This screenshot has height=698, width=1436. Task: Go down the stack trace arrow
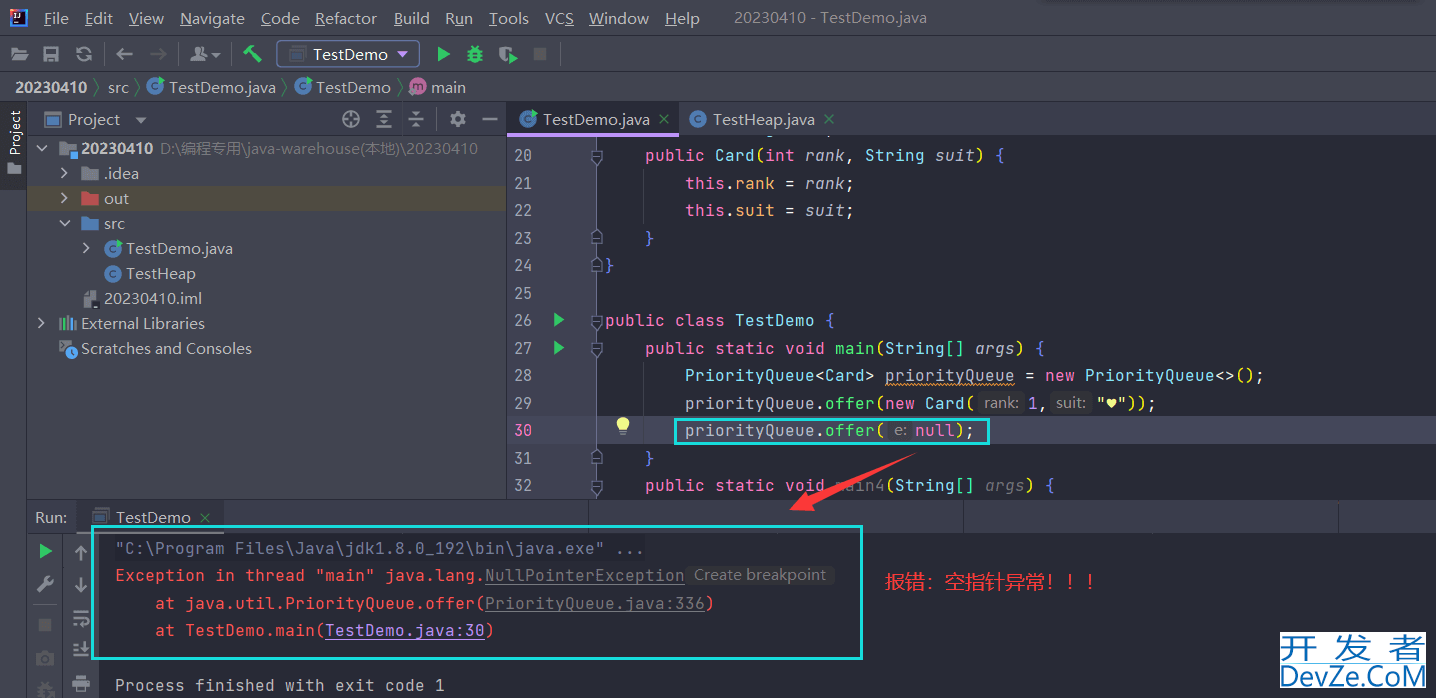point(81,585)
